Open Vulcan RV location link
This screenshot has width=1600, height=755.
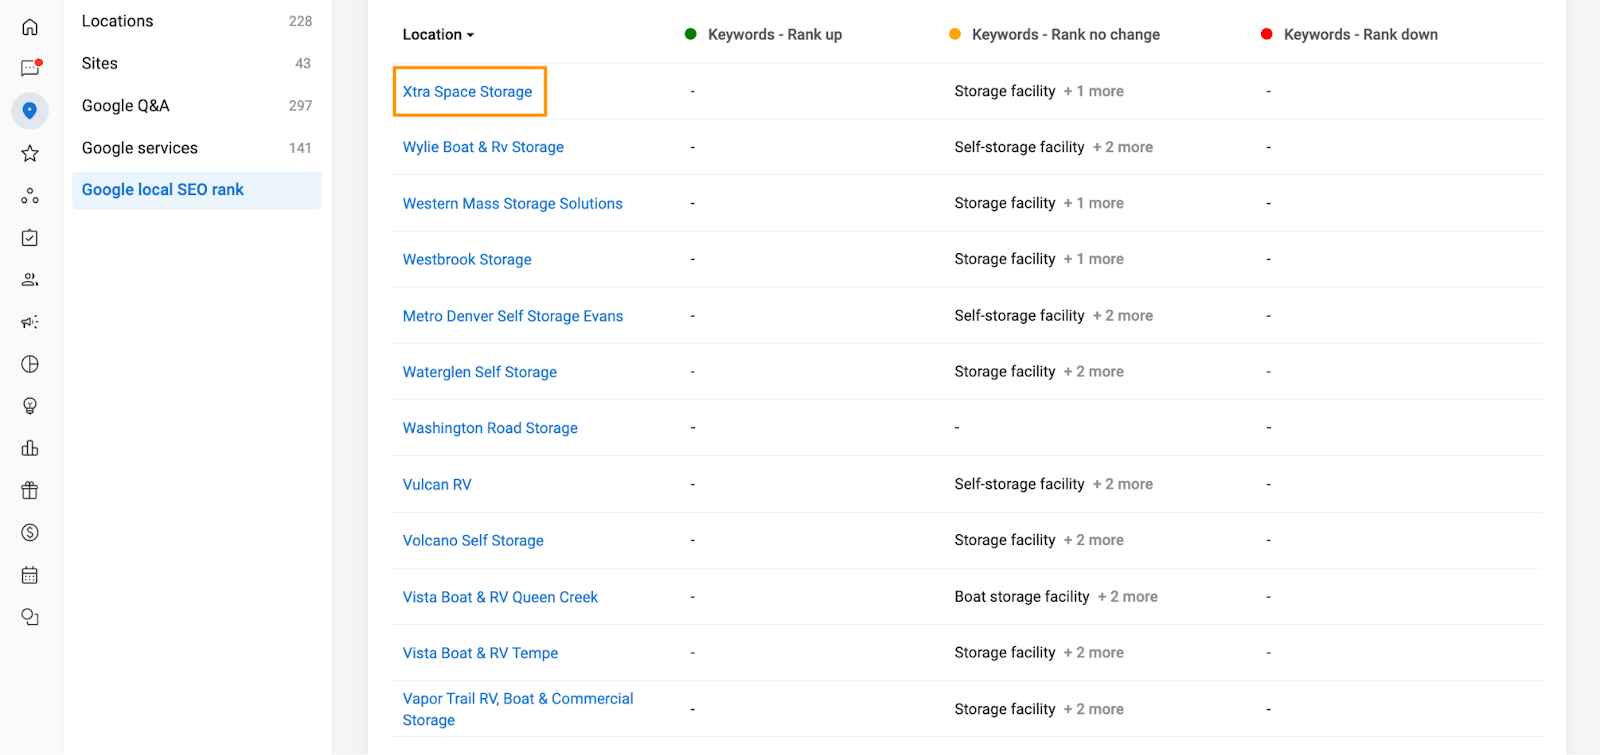(x=437, y=484)
